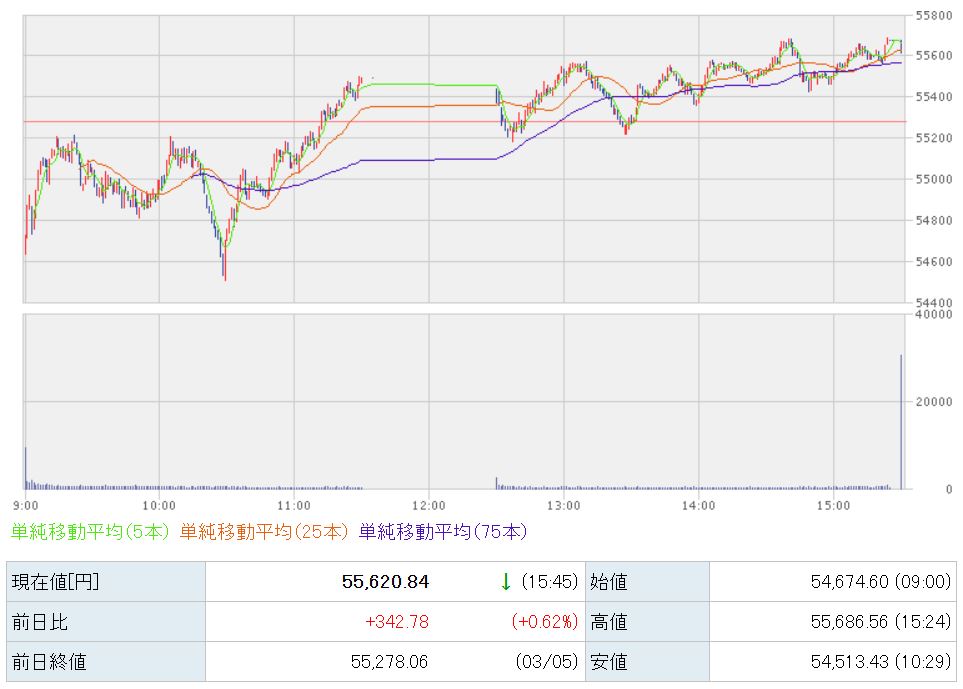Click the purple 単純移動平均(75本) legend
This screenshot has width=963, height=689.
[442, 532]
